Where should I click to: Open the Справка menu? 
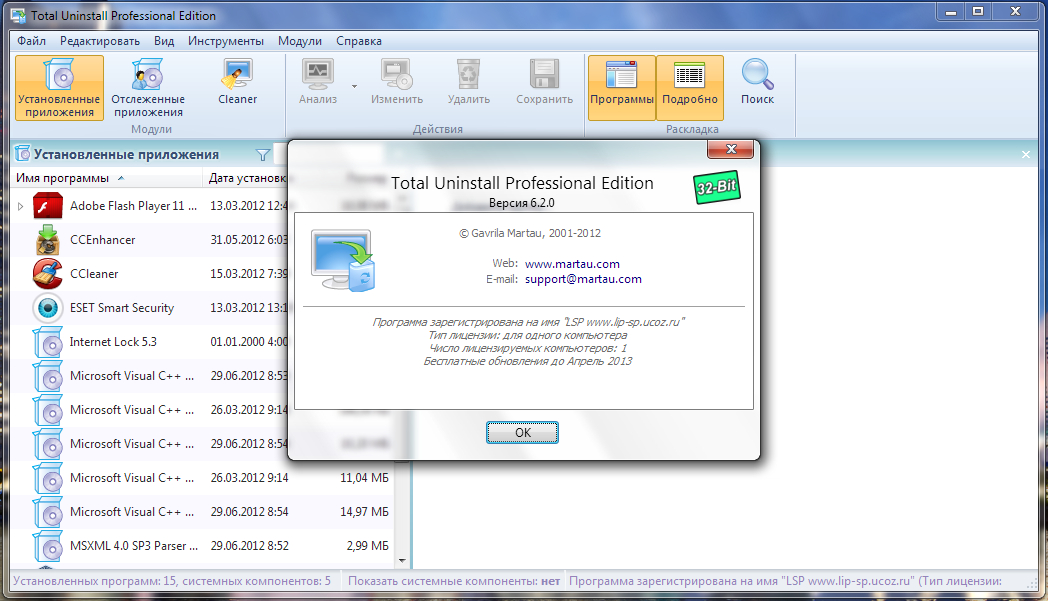[359, 41]
